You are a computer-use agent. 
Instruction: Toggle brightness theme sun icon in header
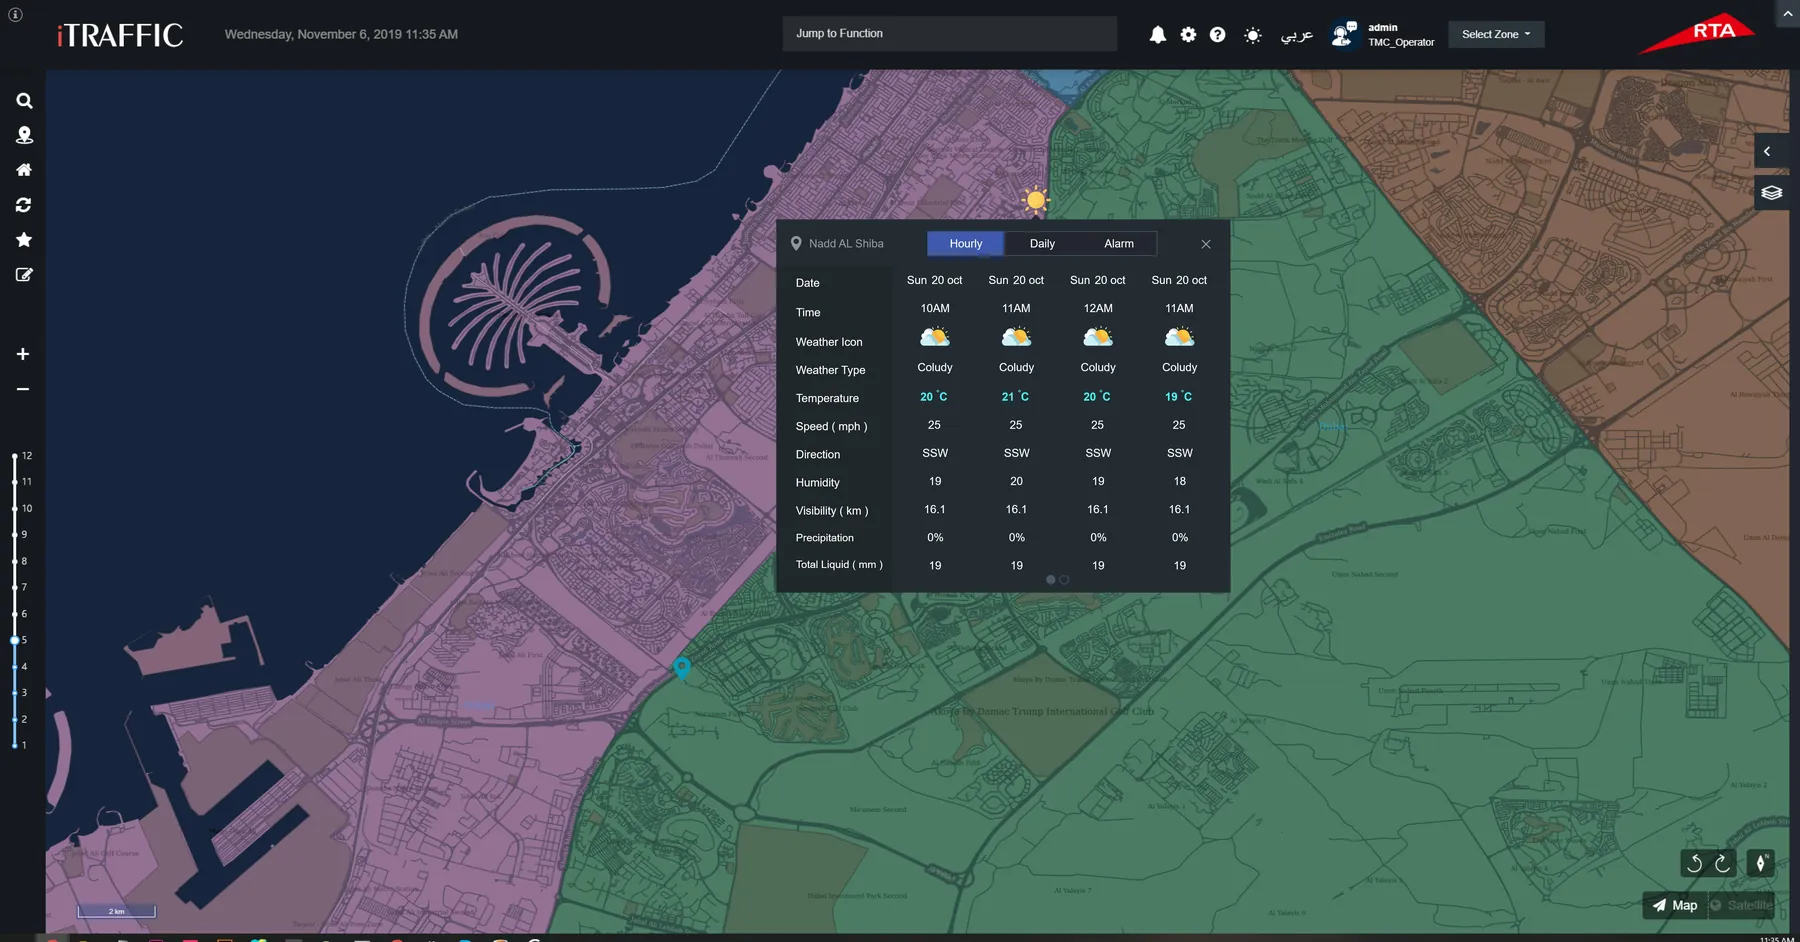[1252, 35]
